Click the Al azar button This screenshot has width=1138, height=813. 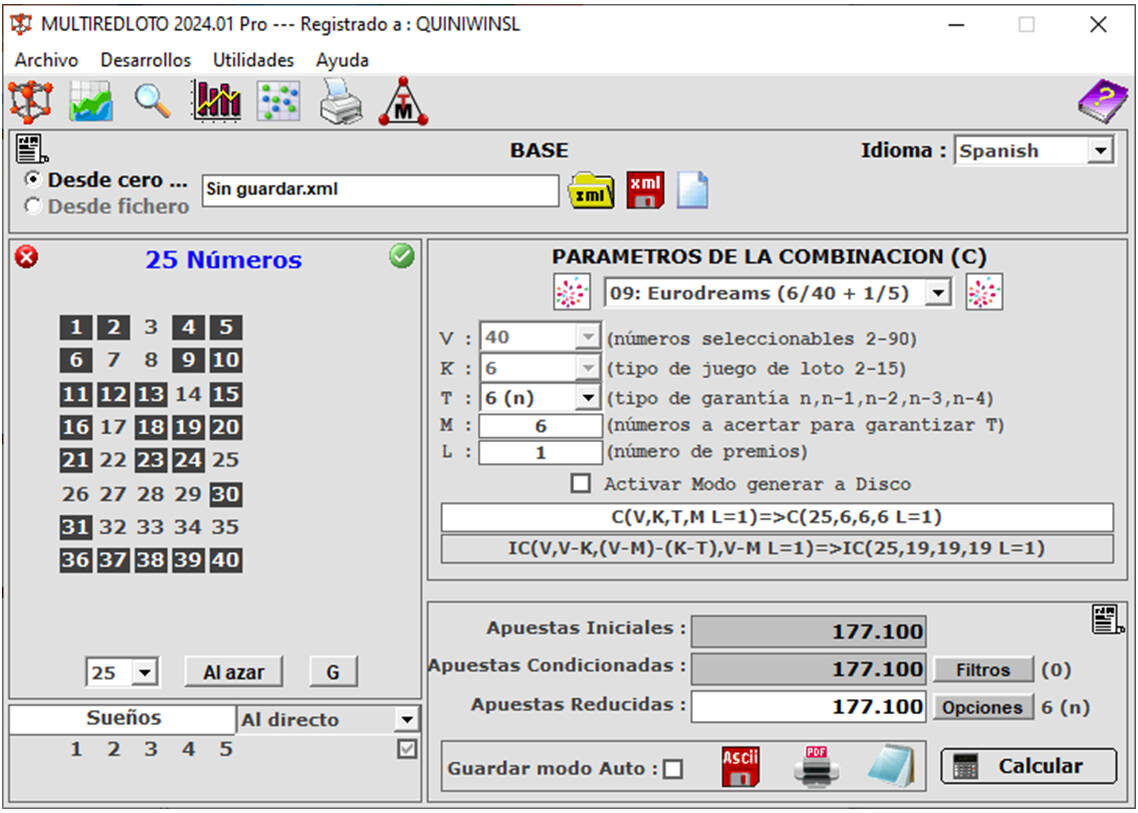pyautogui.click(x=234, y=673)
